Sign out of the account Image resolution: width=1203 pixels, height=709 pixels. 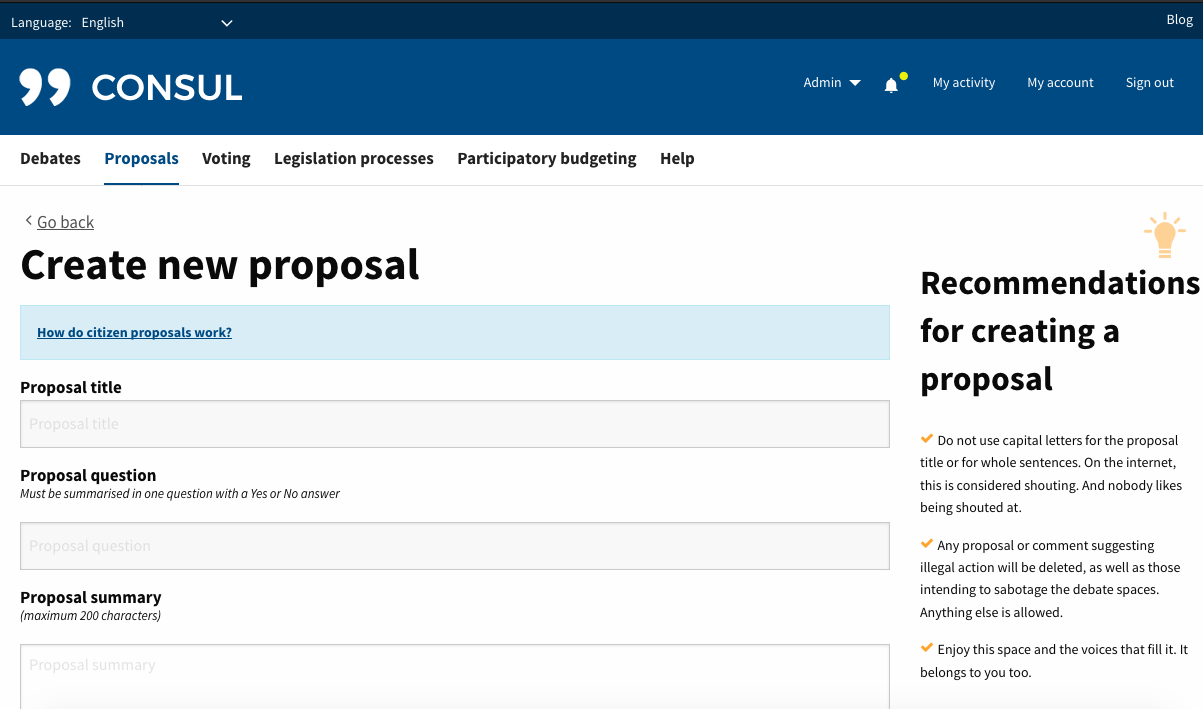pos(1149,83)
